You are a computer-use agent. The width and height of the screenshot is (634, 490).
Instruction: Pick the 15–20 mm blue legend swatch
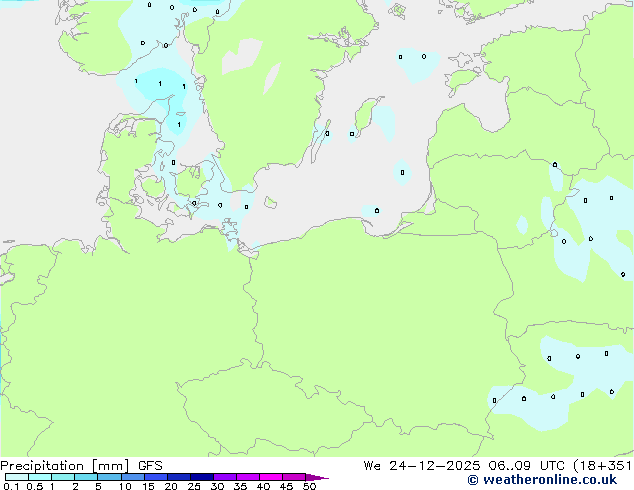coord(155,477)
